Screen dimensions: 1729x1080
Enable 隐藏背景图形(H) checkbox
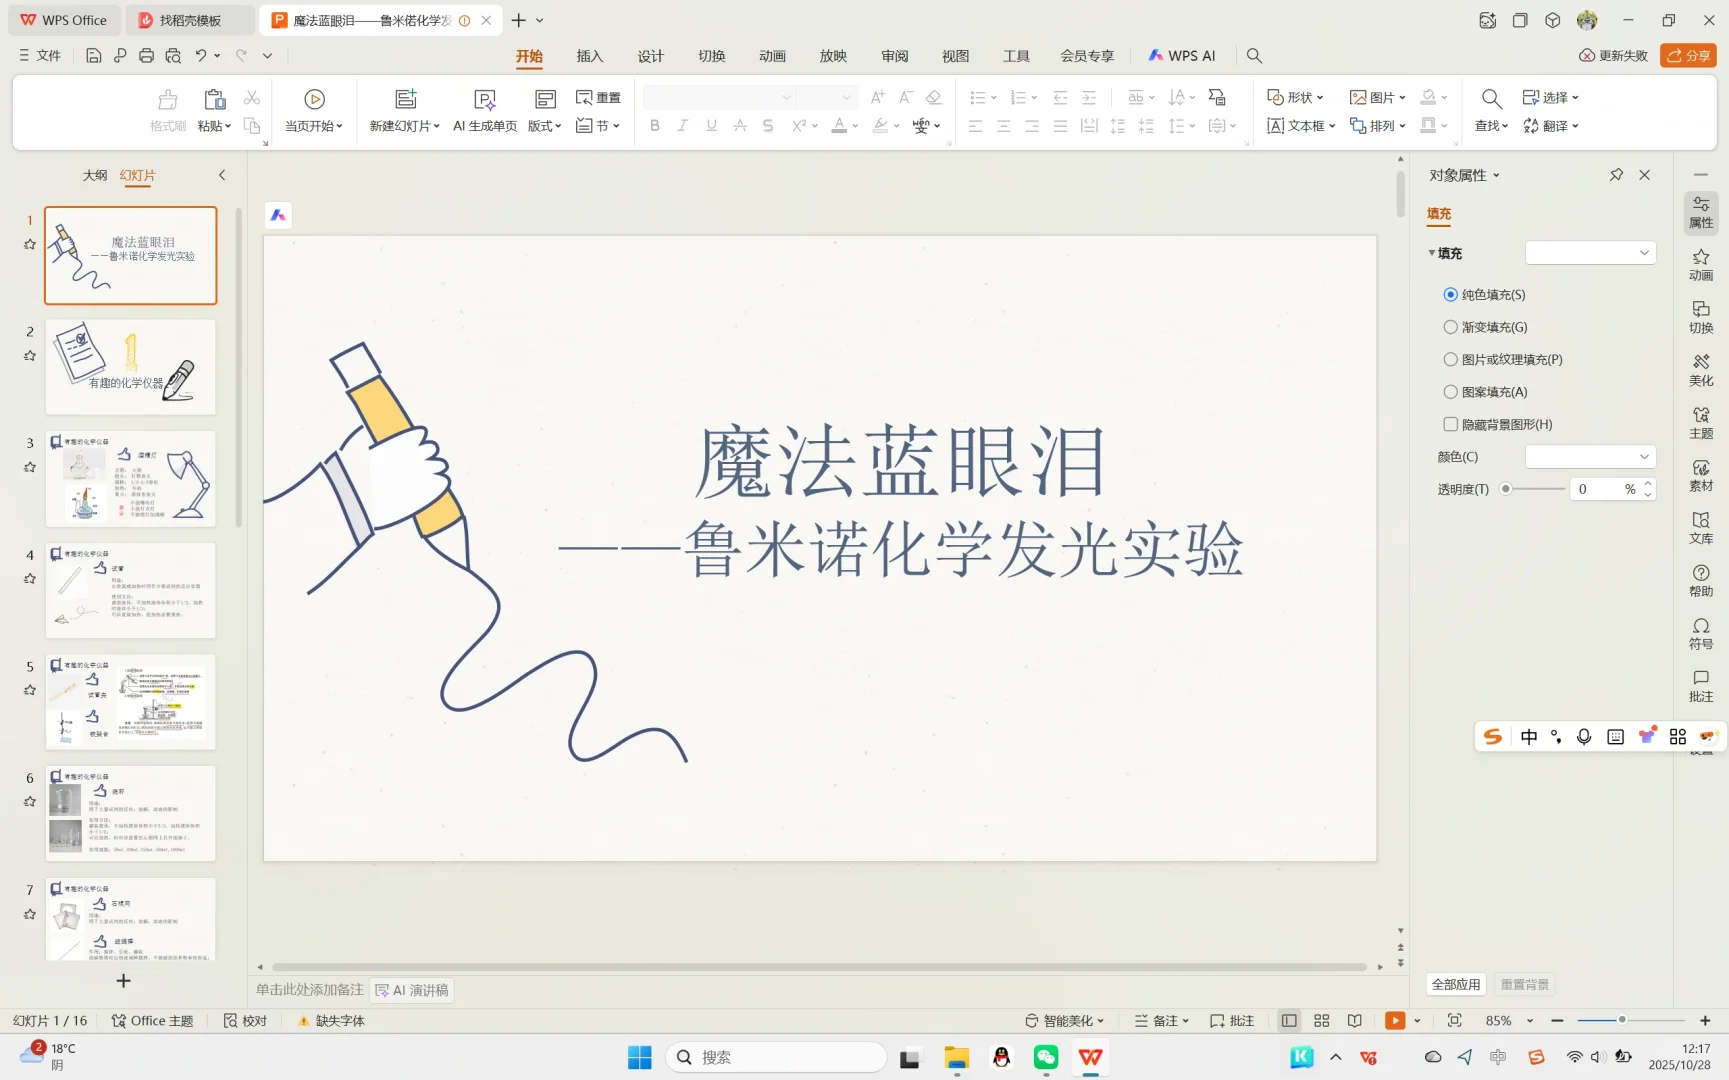pyautogui.click(x=1451, y=424)
